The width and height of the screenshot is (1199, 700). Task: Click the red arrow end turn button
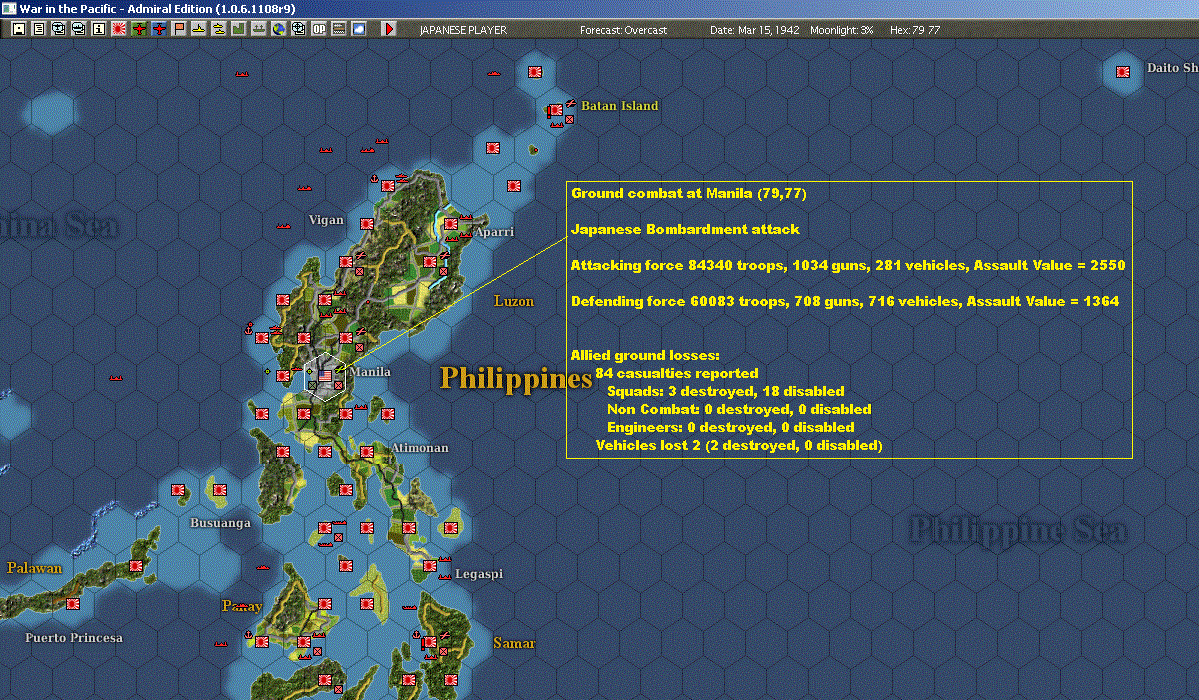[x=388, y=29]
